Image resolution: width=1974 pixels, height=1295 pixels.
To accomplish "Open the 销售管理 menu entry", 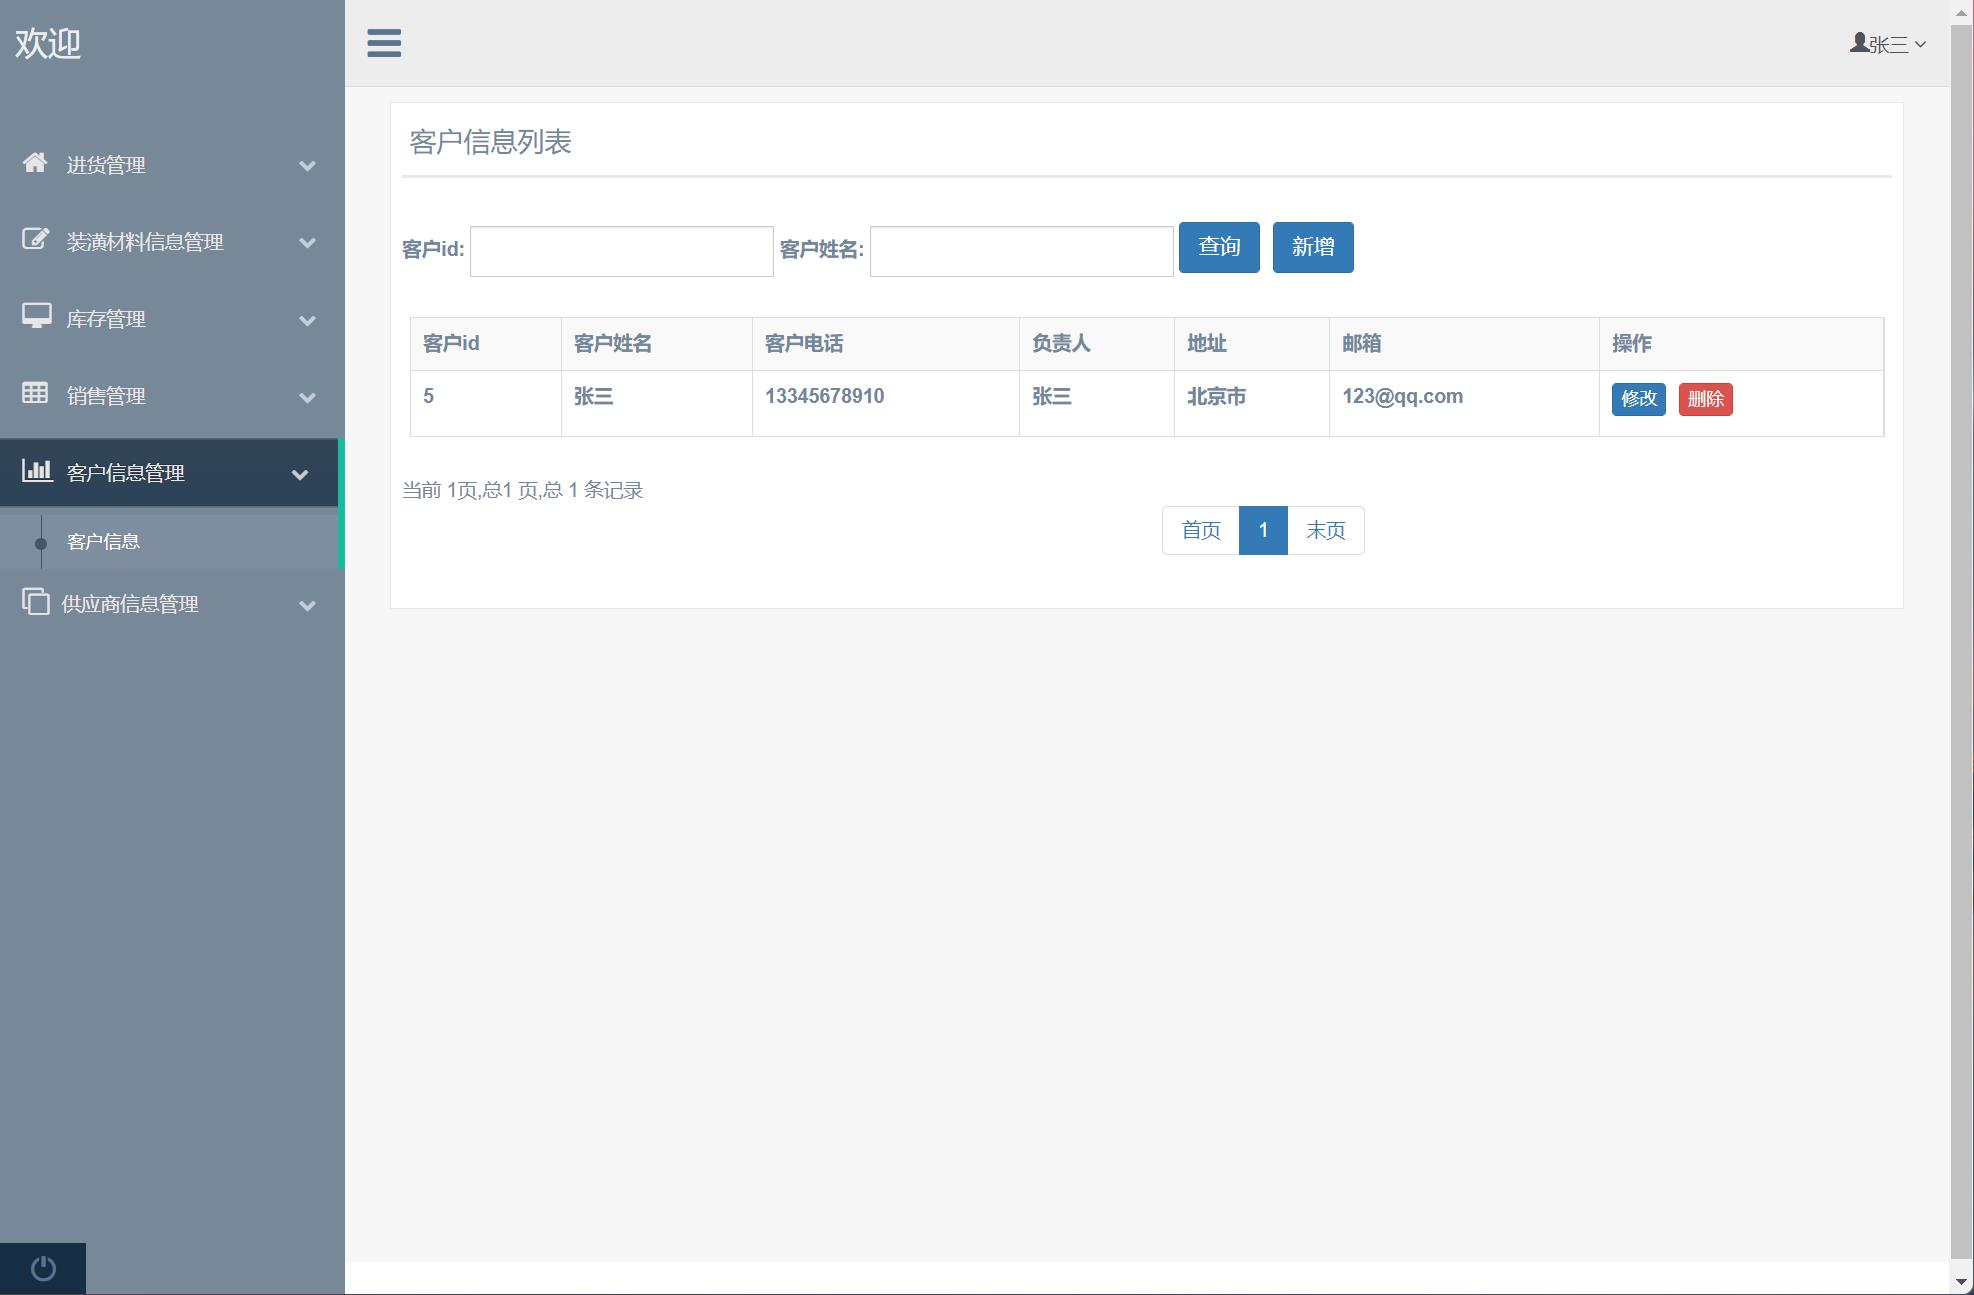I will click(105, 395).
